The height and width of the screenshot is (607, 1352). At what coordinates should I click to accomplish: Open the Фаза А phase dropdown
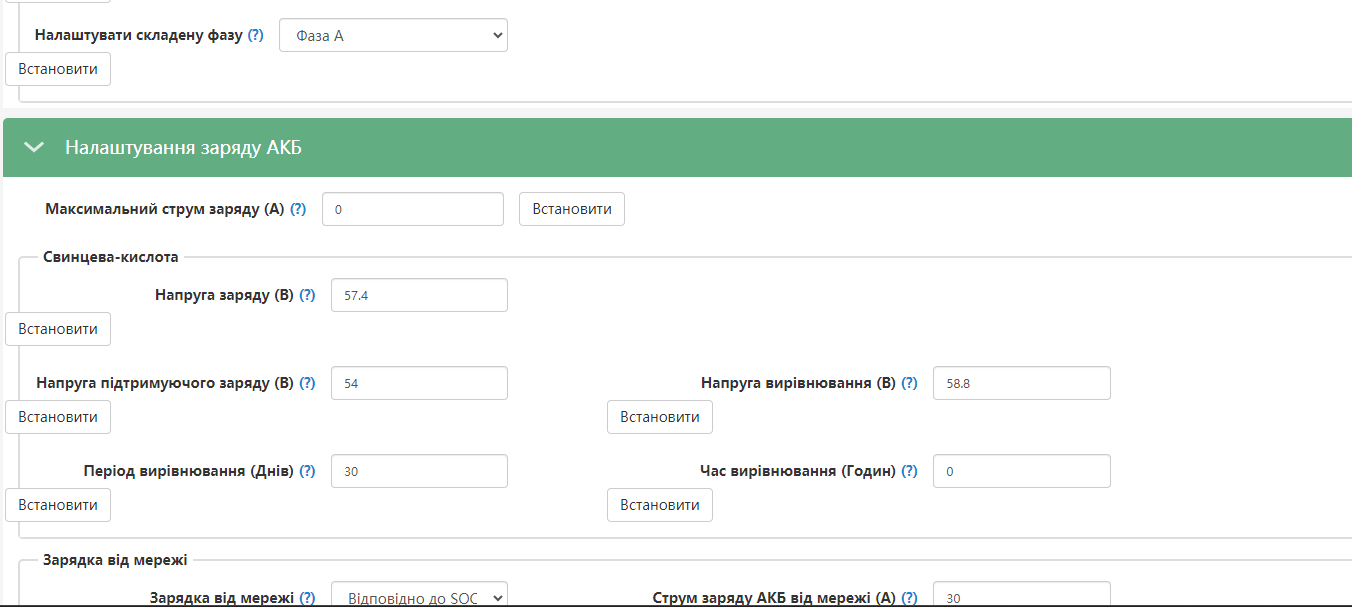tap(393, 35)
